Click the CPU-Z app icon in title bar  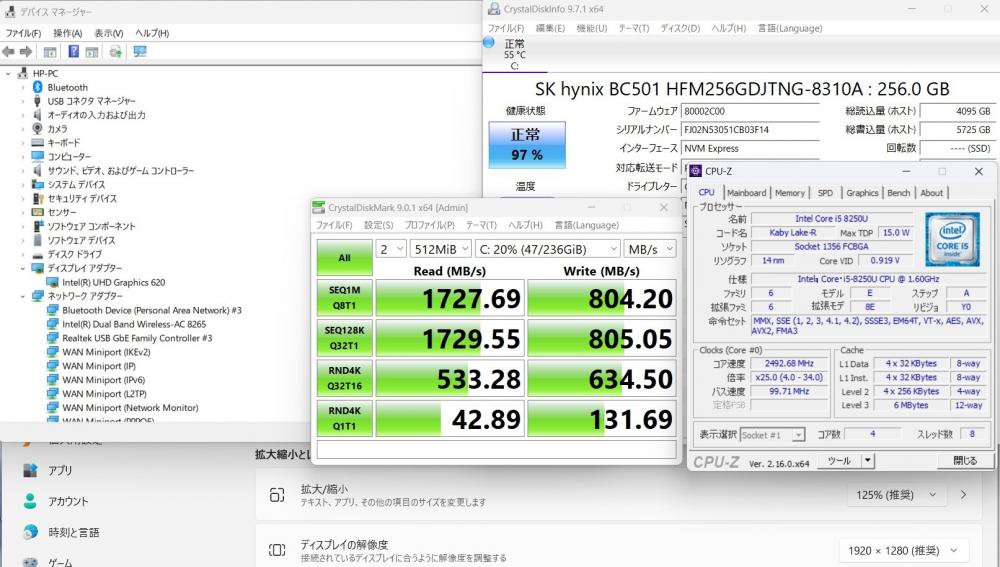pos(696,171)
